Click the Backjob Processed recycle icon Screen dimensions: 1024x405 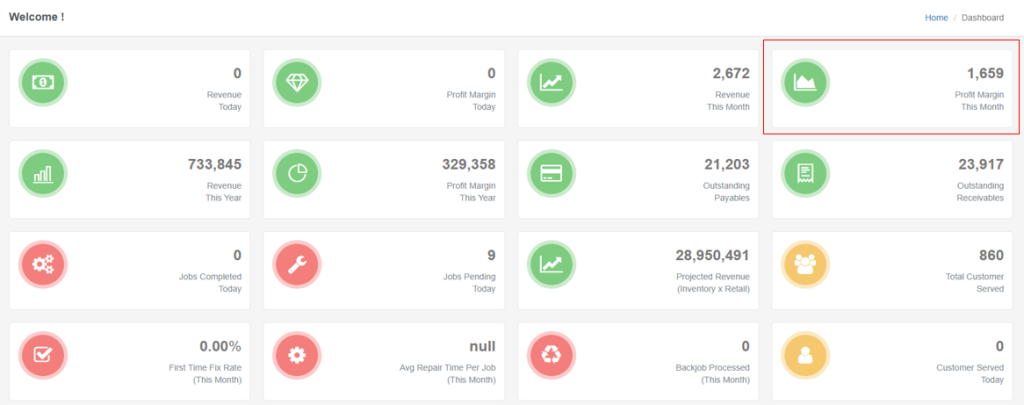551,356
